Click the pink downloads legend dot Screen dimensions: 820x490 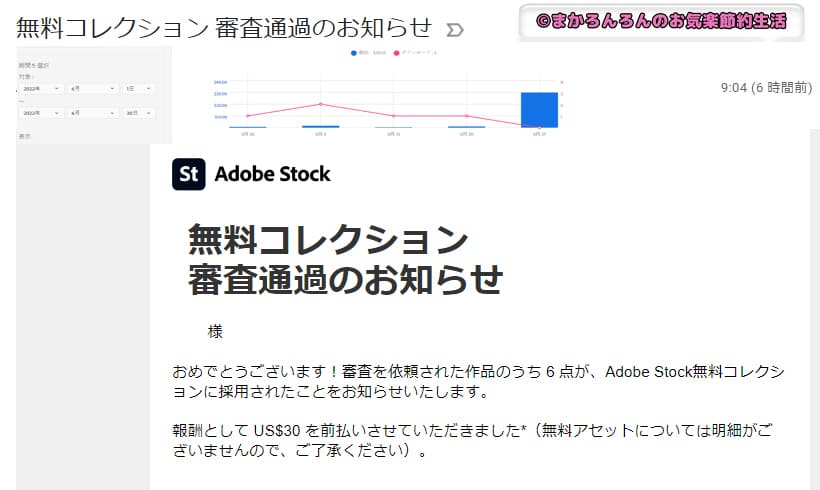tap(396, 53)
